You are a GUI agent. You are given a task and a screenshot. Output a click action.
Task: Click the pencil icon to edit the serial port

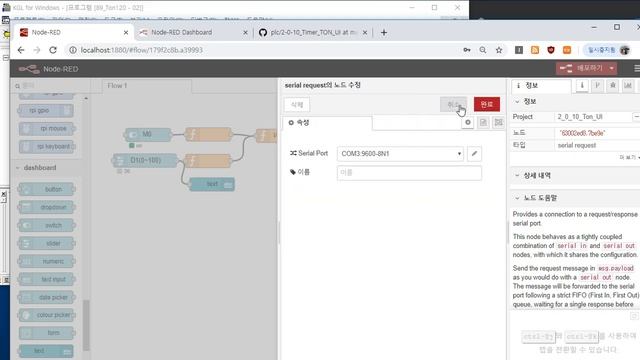[x=474, y=154]
